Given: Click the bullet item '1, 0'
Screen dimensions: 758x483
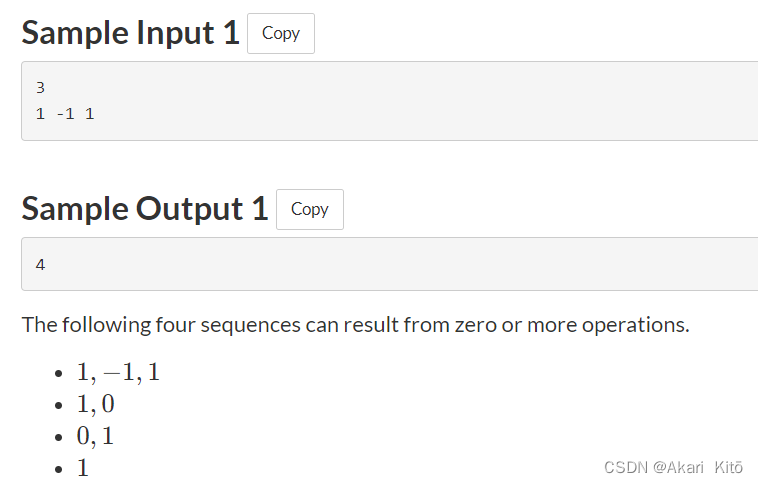Looking at the screenshot, I should pyautogui.click(x=95, y=404).
